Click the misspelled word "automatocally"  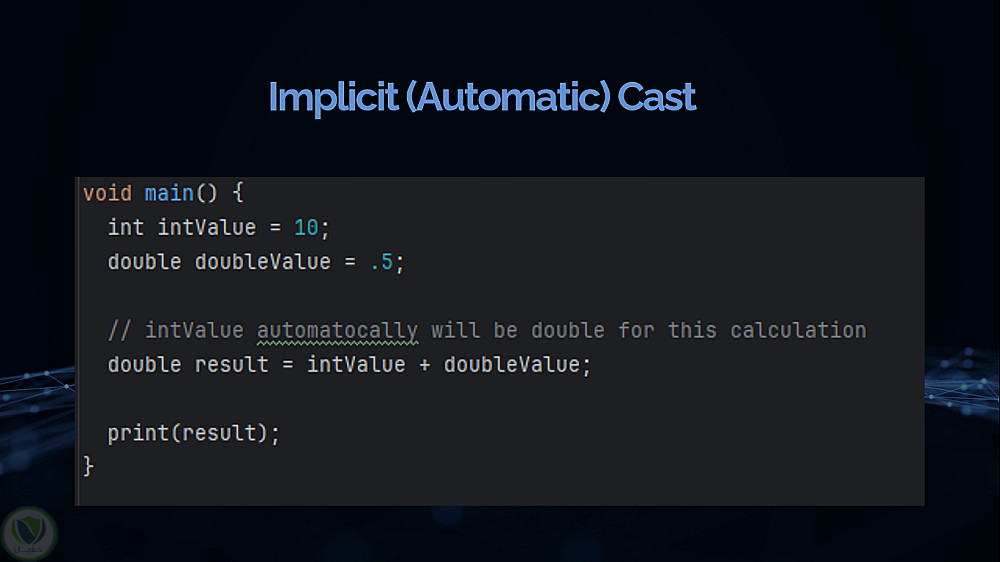pos(337,330)
